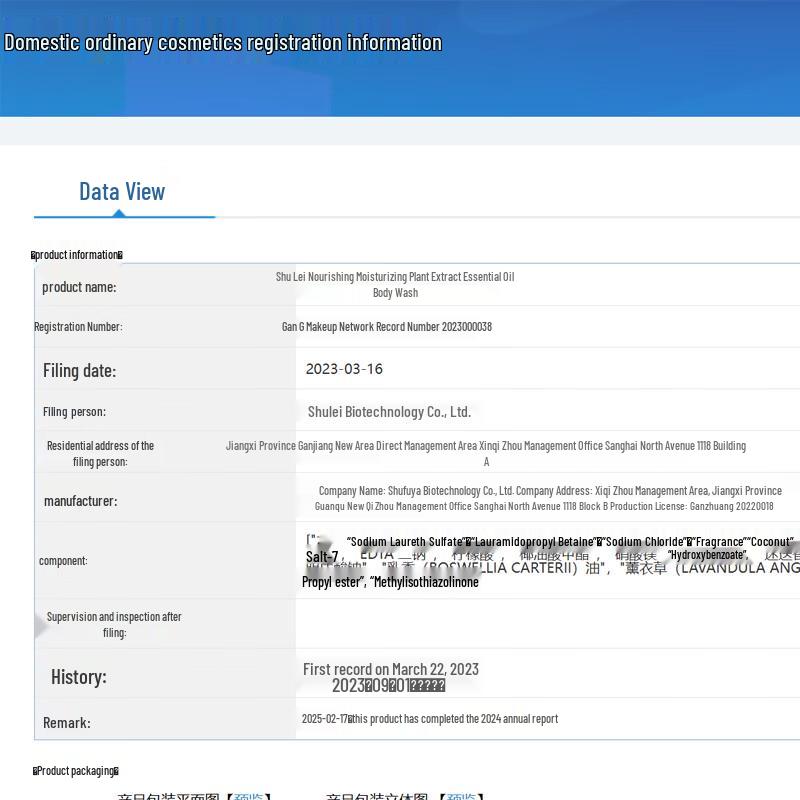This screenshot has height=800, width=800.
Task: Open the Data View tab
Action: [x=122, y=192]
